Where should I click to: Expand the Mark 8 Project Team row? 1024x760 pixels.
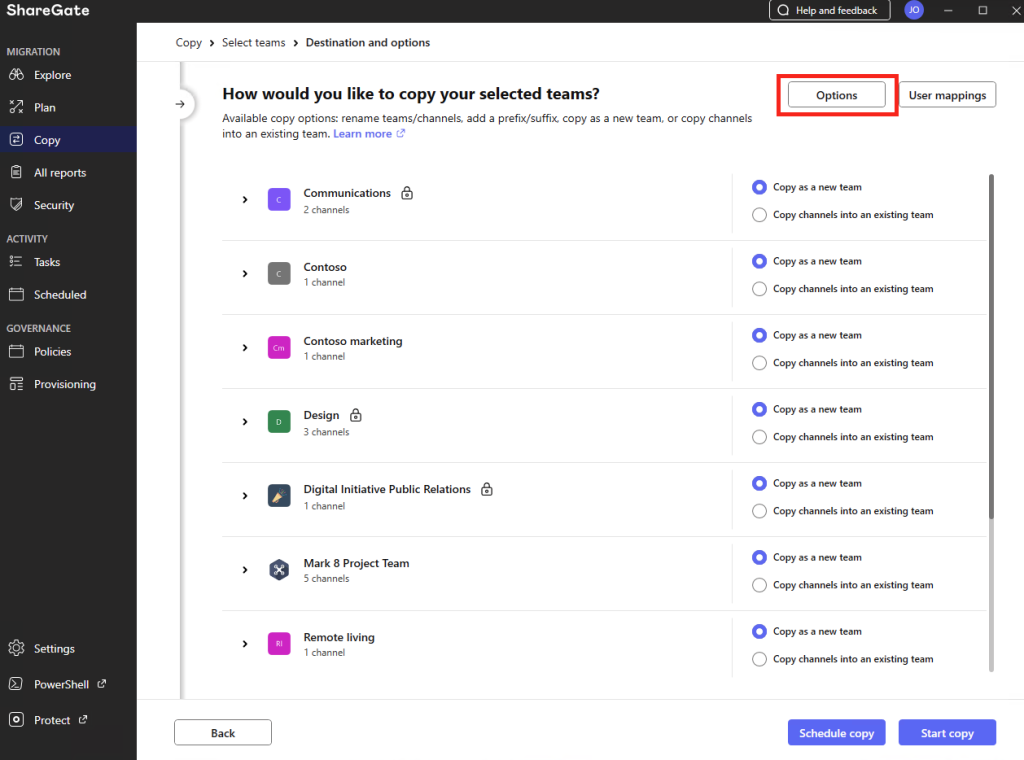pos(245,570)
